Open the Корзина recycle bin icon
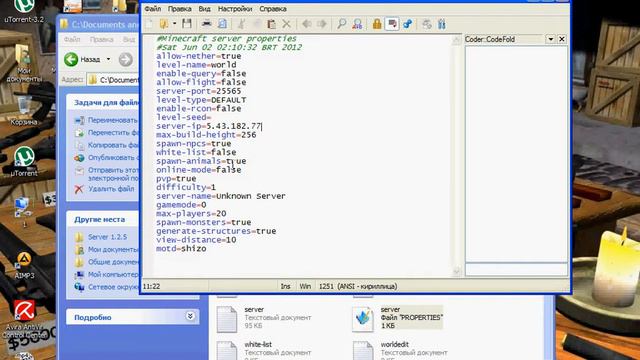Screen dimensions: 640x360 [x=24, y=110]
